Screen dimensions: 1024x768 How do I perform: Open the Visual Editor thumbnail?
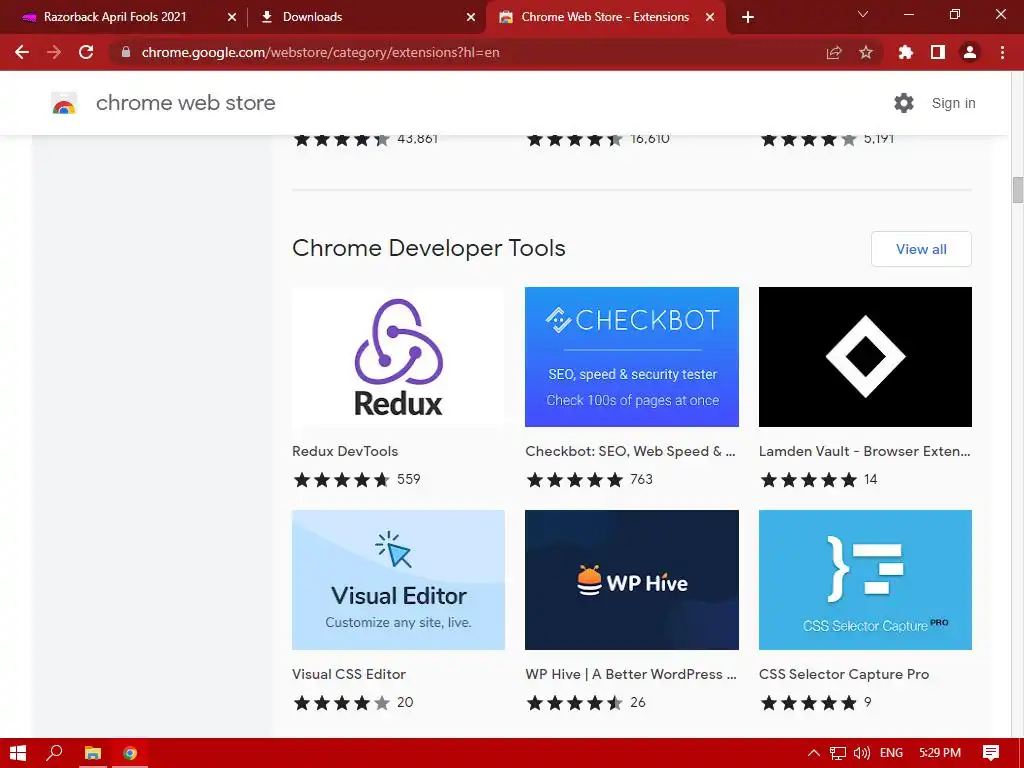(x=398, y=580)
